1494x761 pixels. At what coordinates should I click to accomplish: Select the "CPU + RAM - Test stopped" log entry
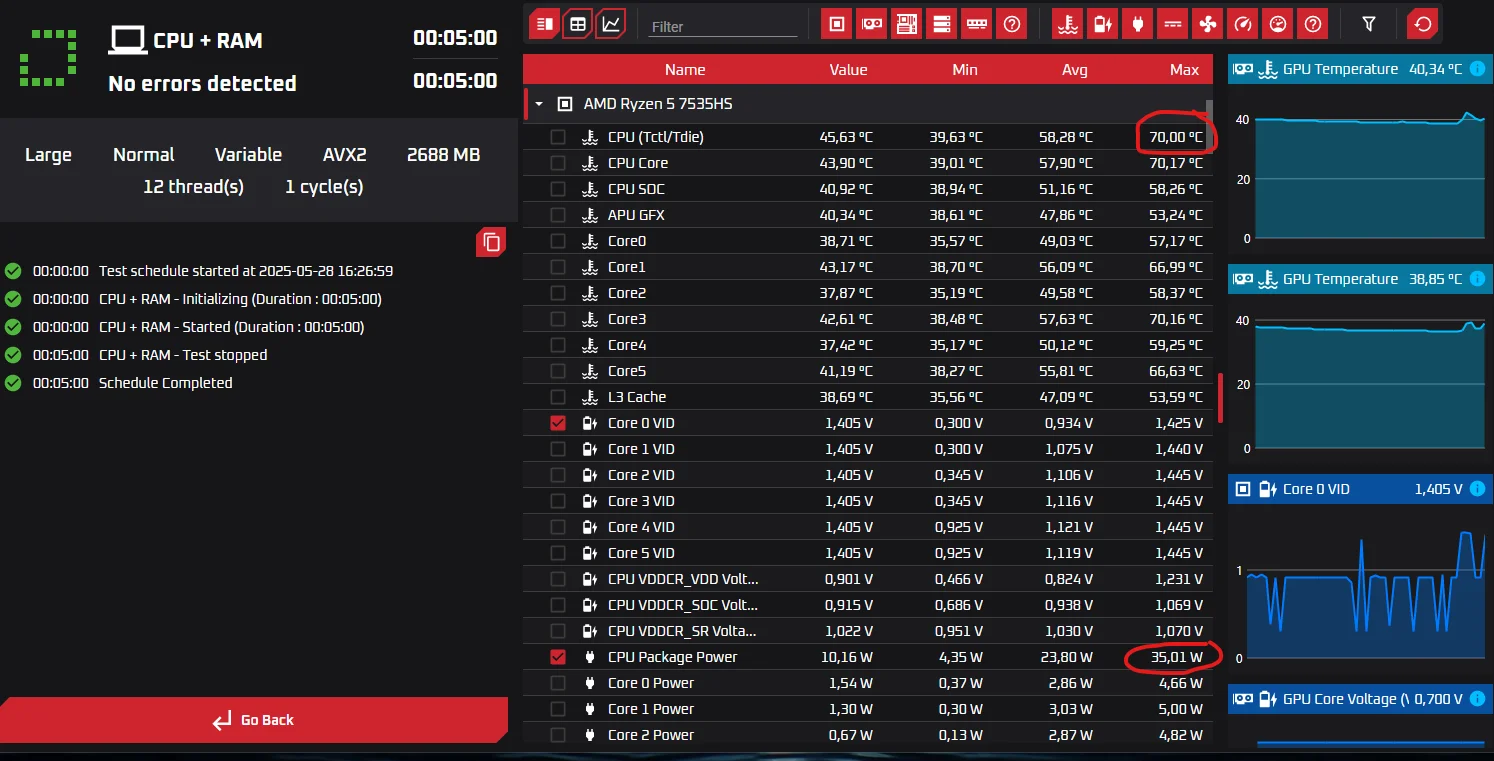tap(183, 355)
